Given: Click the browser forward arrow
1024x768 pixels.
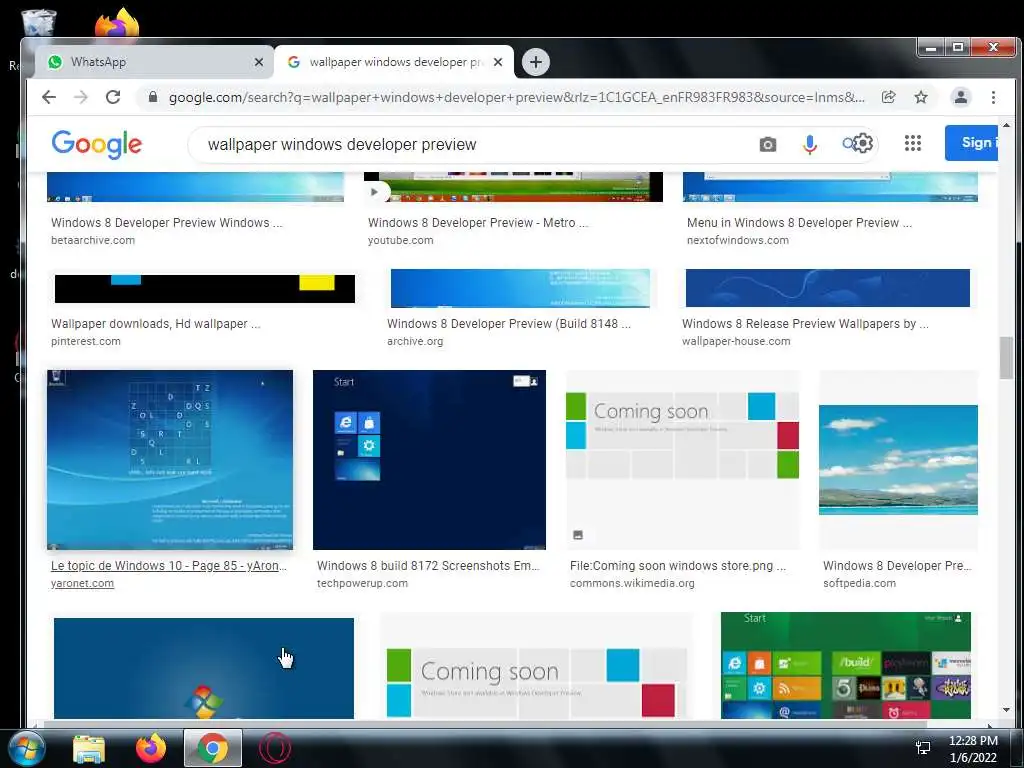Looking at the screenshot, I should click(80, 97).
